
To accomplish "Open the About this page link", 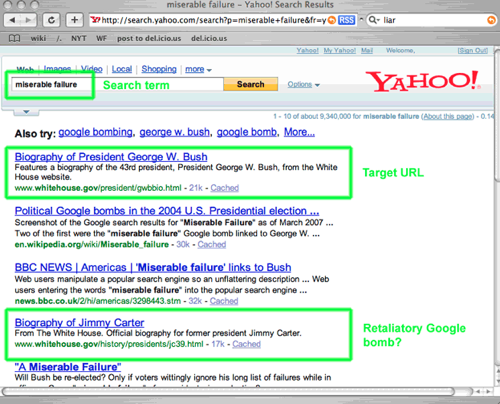I will point(448,116).
